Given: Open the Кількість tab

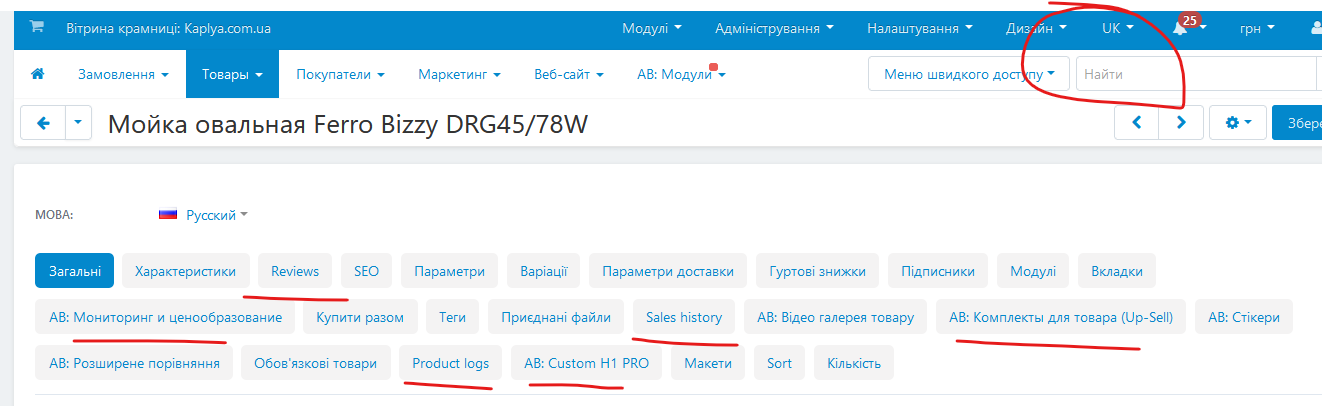Looking at the screenshot, I should pos(854,363).
